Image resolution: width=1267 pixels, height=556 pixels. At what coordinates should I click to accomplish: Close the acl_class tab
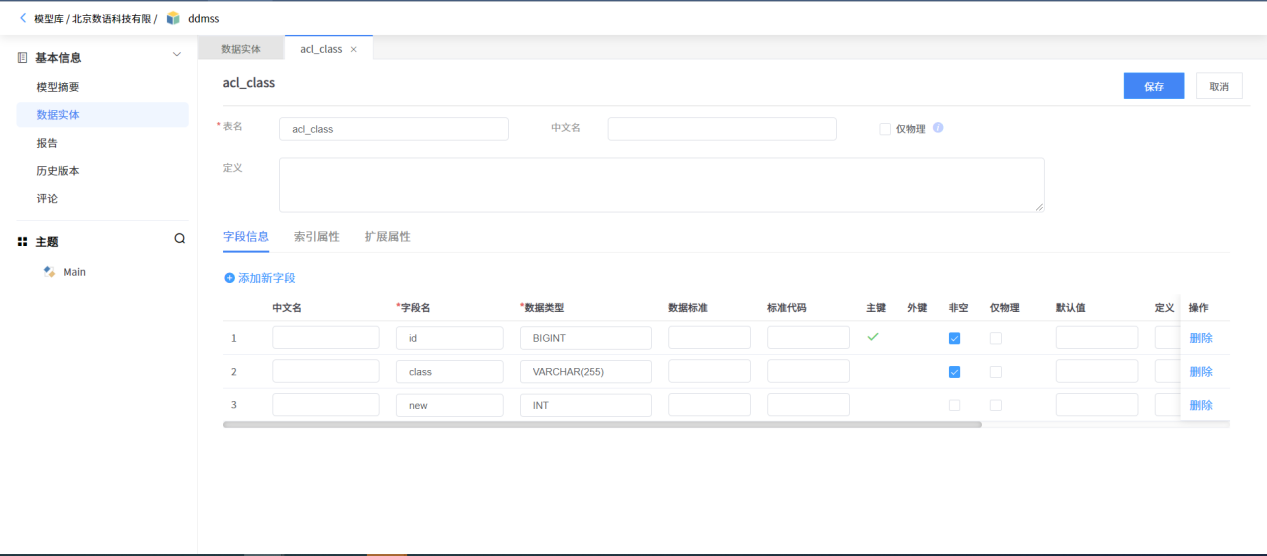[353, 49]
